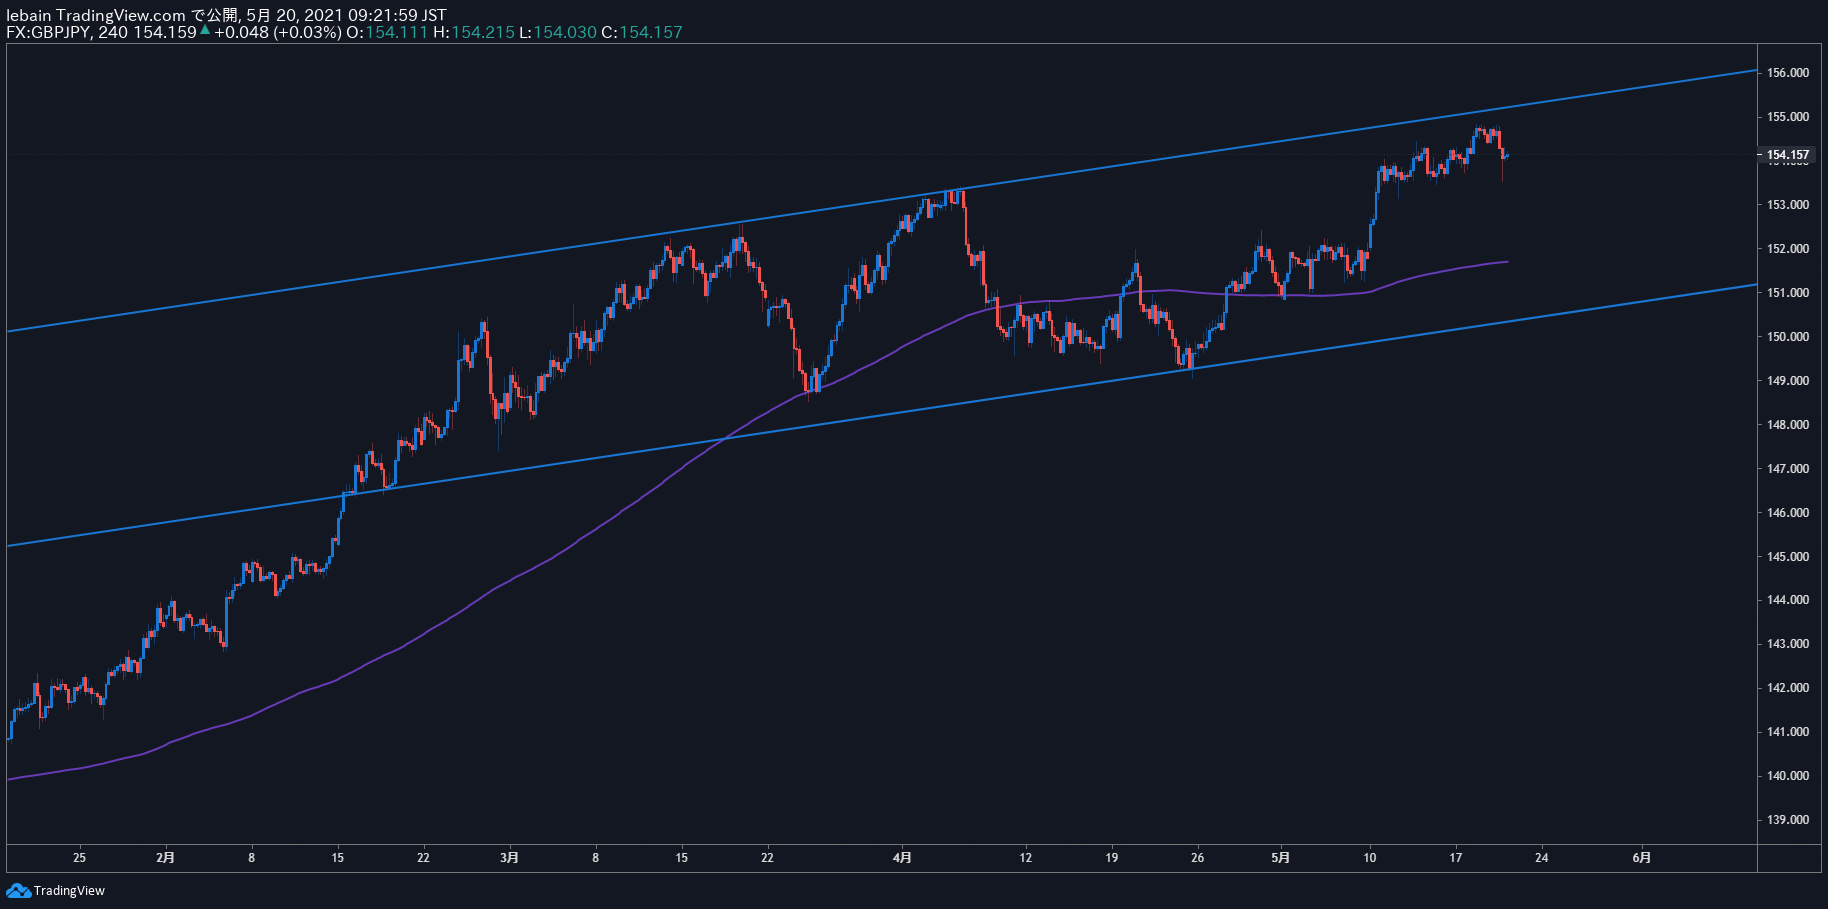Click the 146.000 price axis label
This screenshot has width=1828, height=909.
(x=1788, y=513)
